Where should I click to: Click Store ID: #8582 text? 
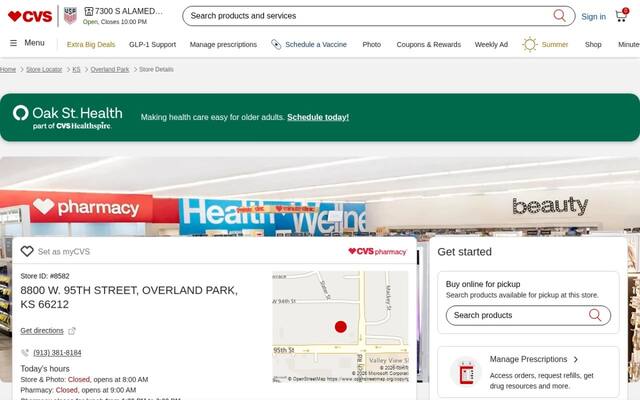(45, 276)
